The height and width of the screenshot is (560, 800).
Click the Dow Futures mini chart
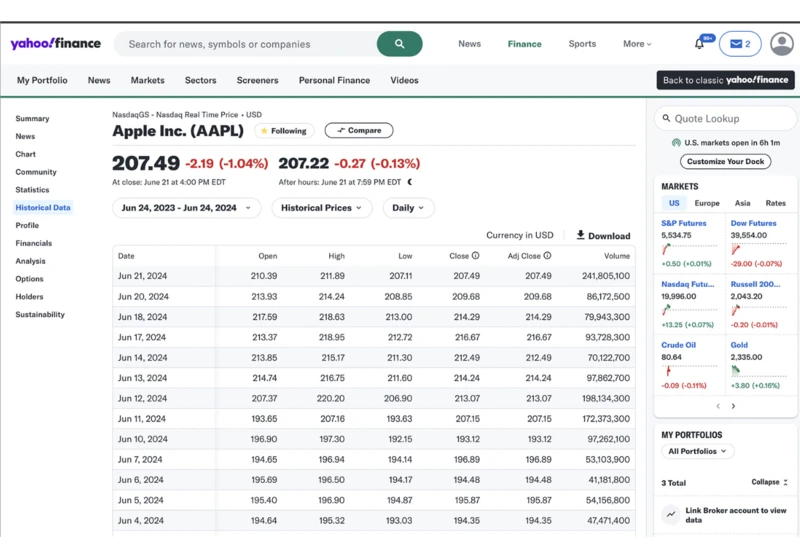[x=759, y=249]
